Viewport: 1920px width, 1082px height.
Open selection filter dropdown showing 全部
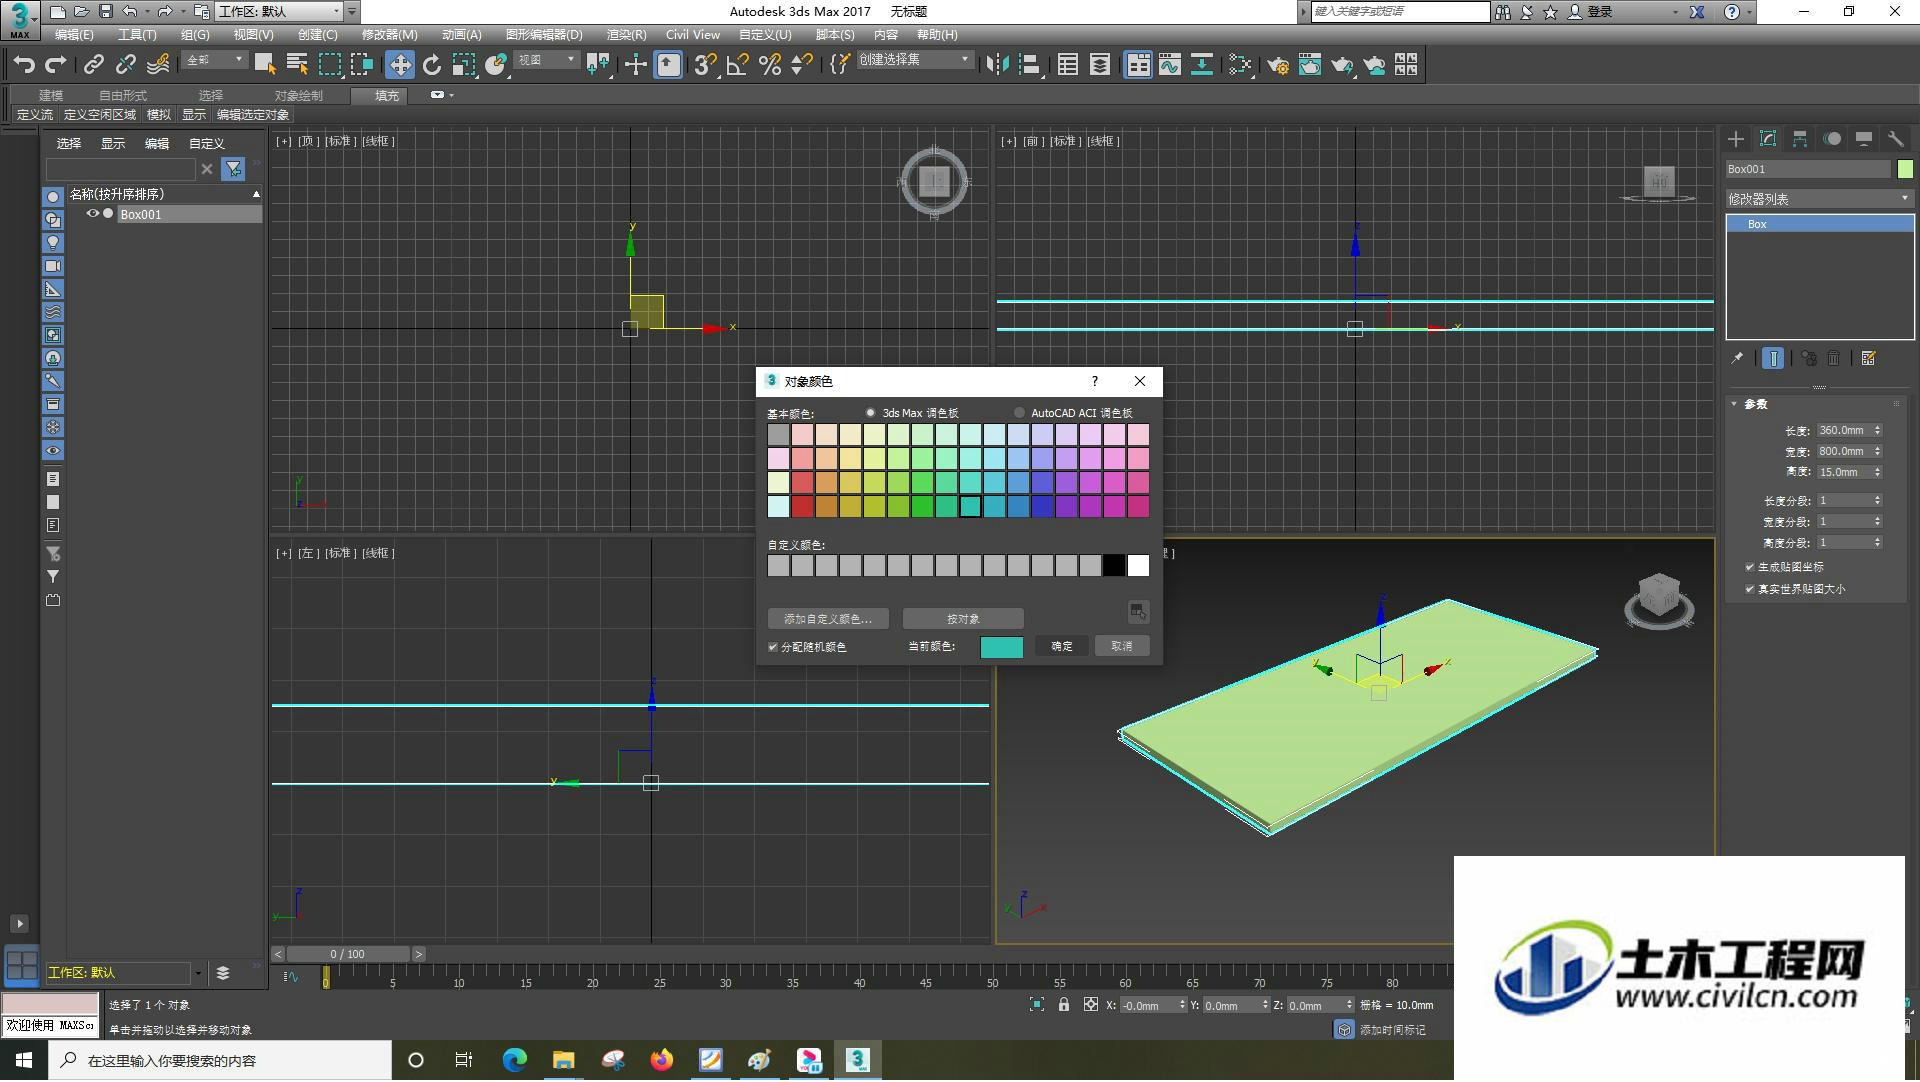pos(214,60)
